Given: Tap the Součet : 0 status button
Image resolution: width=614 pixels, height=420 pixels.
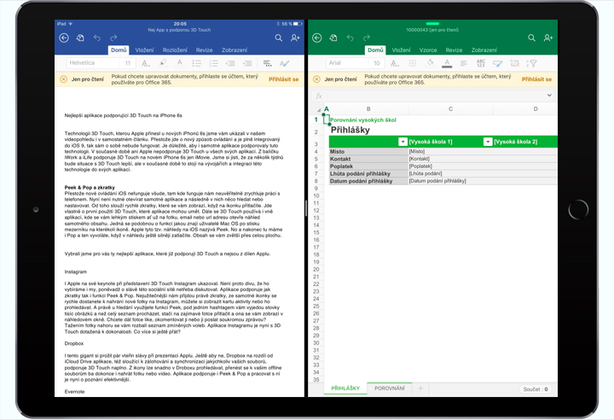Looking at the screenshot, I should point(535,389).
